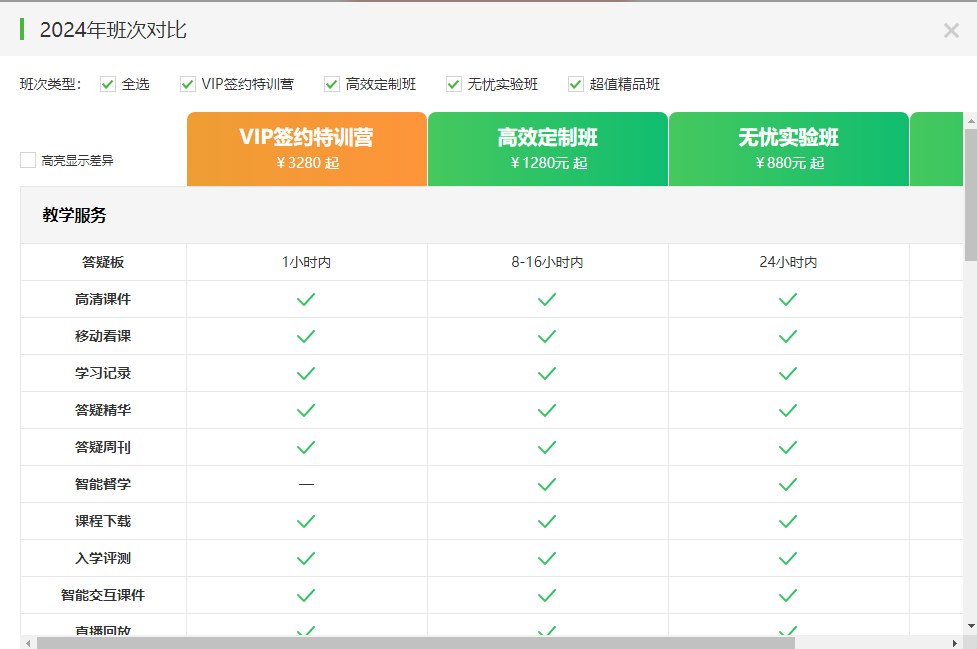This screenshot has width=977, height=649.
Task: Click VIP checkmark in 高清课件 row
Action: pyautogui.click(x=306, y=299)
